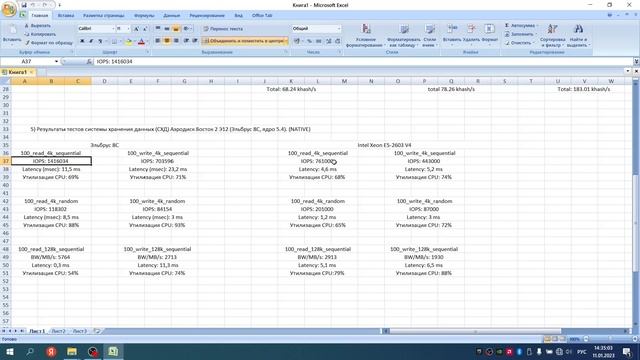640x360 pixels.
Task: Align cell content to middle vertically
Action: (x=167, y=29)
